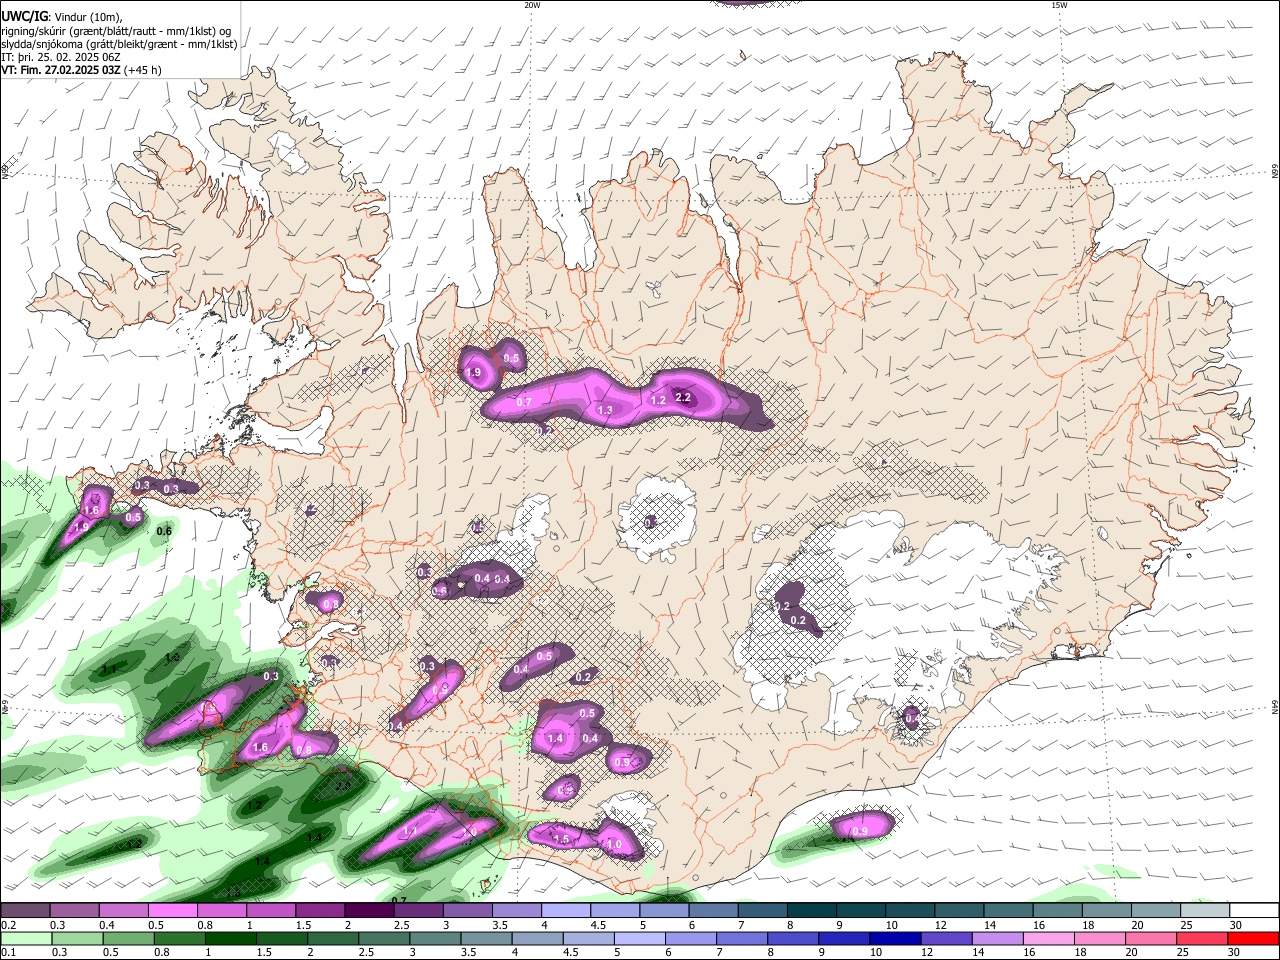This screenshot has width=1280, height=960.
Task: Pick rain scale swatch between 0.1 and 0.3
Action: pyautogui.click(x=25, y=939)
